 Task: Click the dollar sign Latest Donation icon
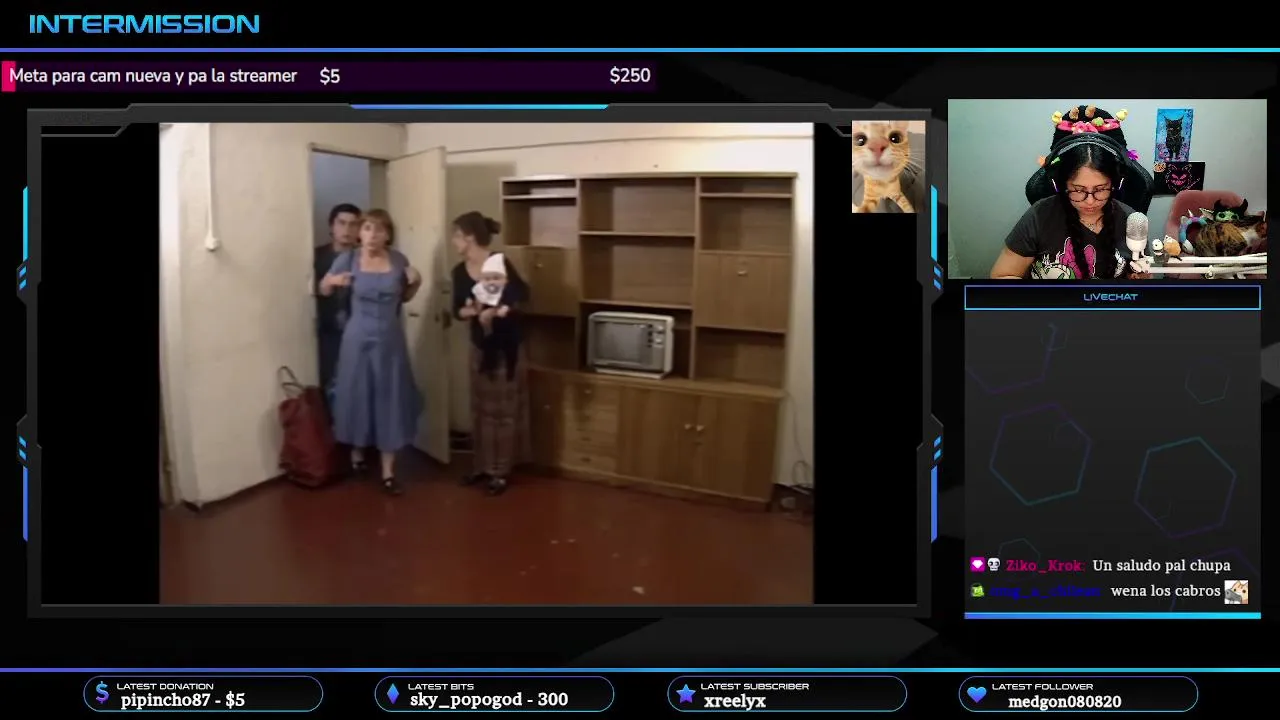point(102,694)
